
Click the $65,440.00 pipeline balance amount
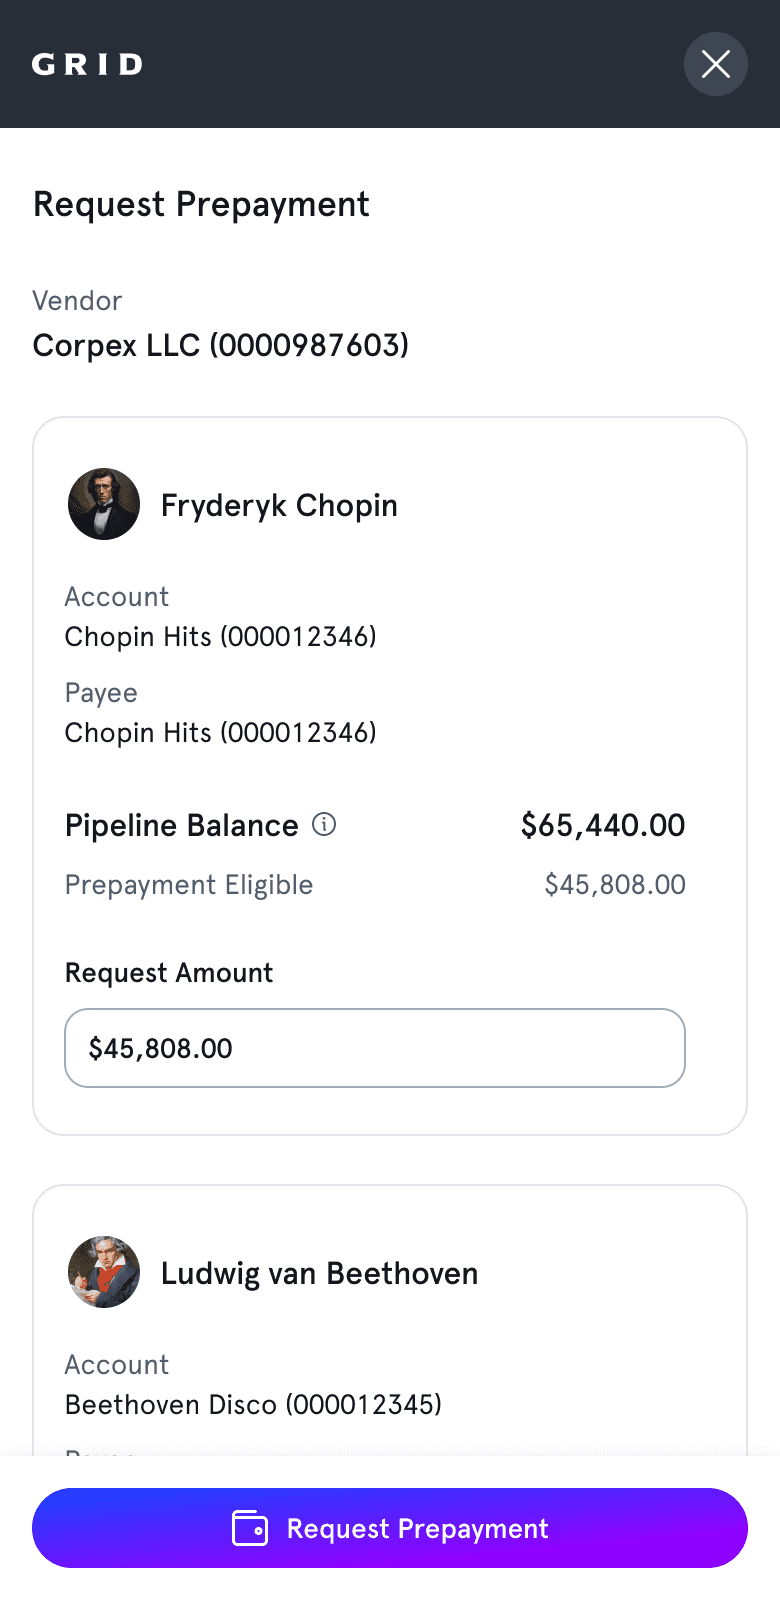[x=603, y=825]
